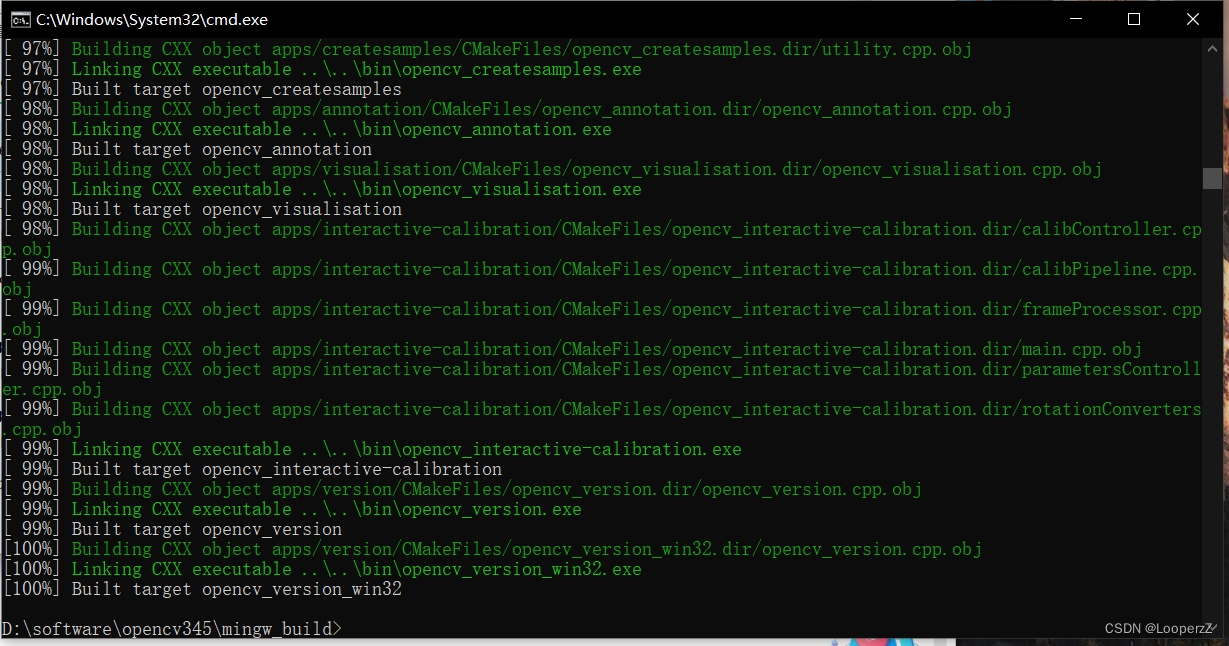
Task: Click the line with opencv_version.dir/opencv_version.cpp.obj
Action: click(462, 489)
